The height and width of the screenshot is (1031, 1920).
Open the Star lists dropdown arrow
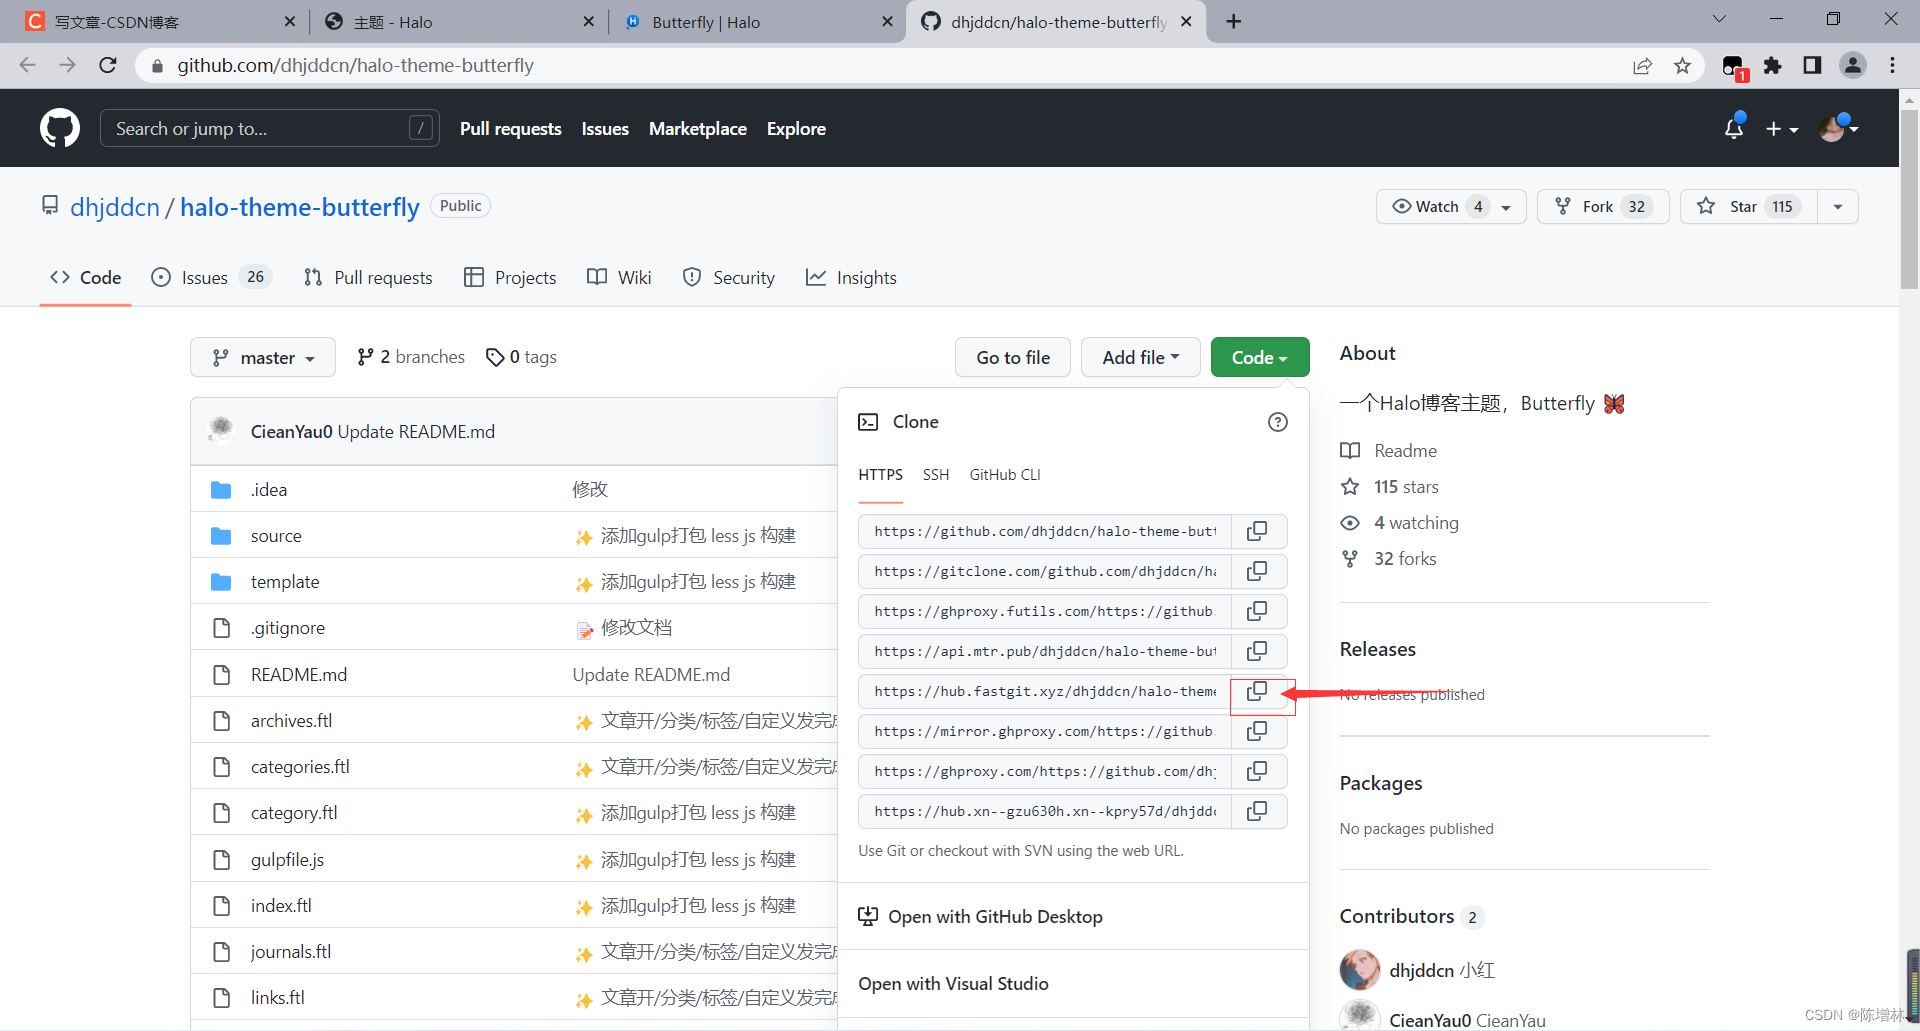point(1838,207)
